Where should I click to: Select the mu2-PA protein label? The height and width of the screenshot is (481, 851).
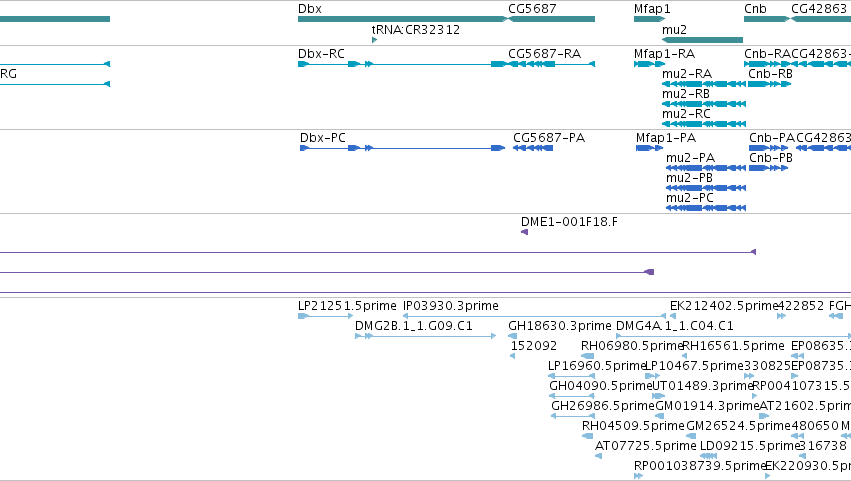point(690,158)
